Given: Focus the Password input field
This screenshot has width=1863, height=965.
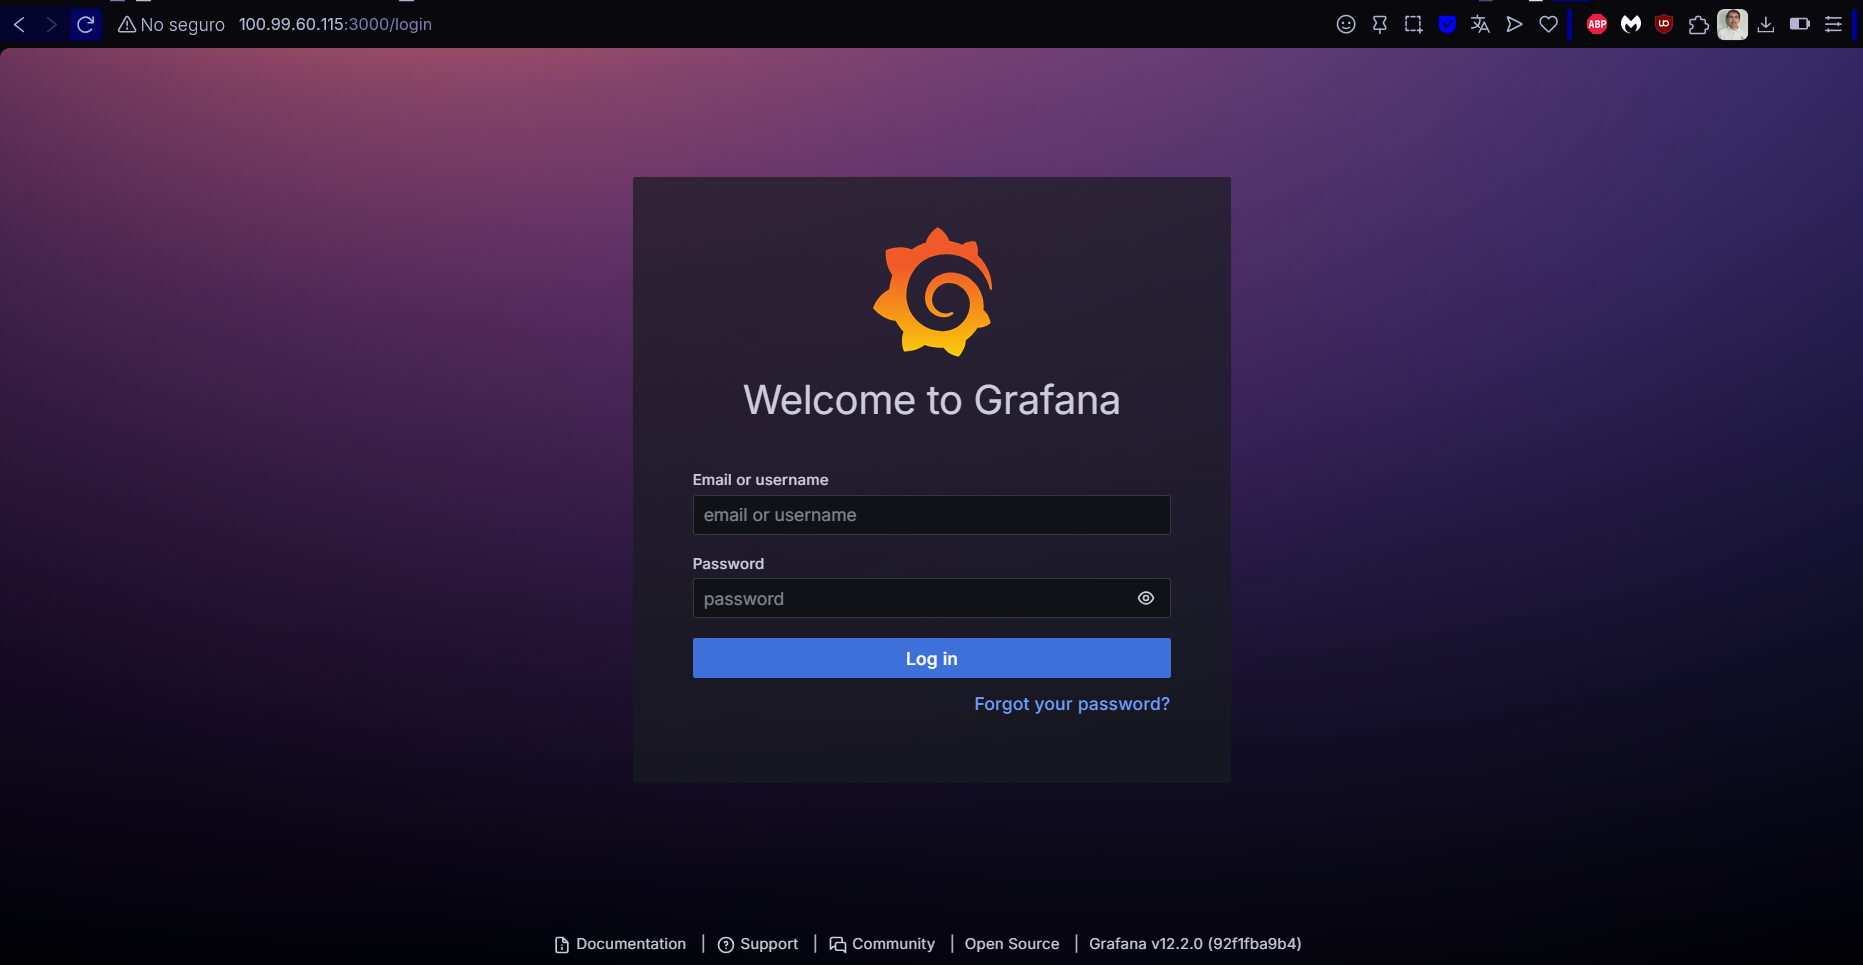Looking at the screenshot, I should 931,598.
